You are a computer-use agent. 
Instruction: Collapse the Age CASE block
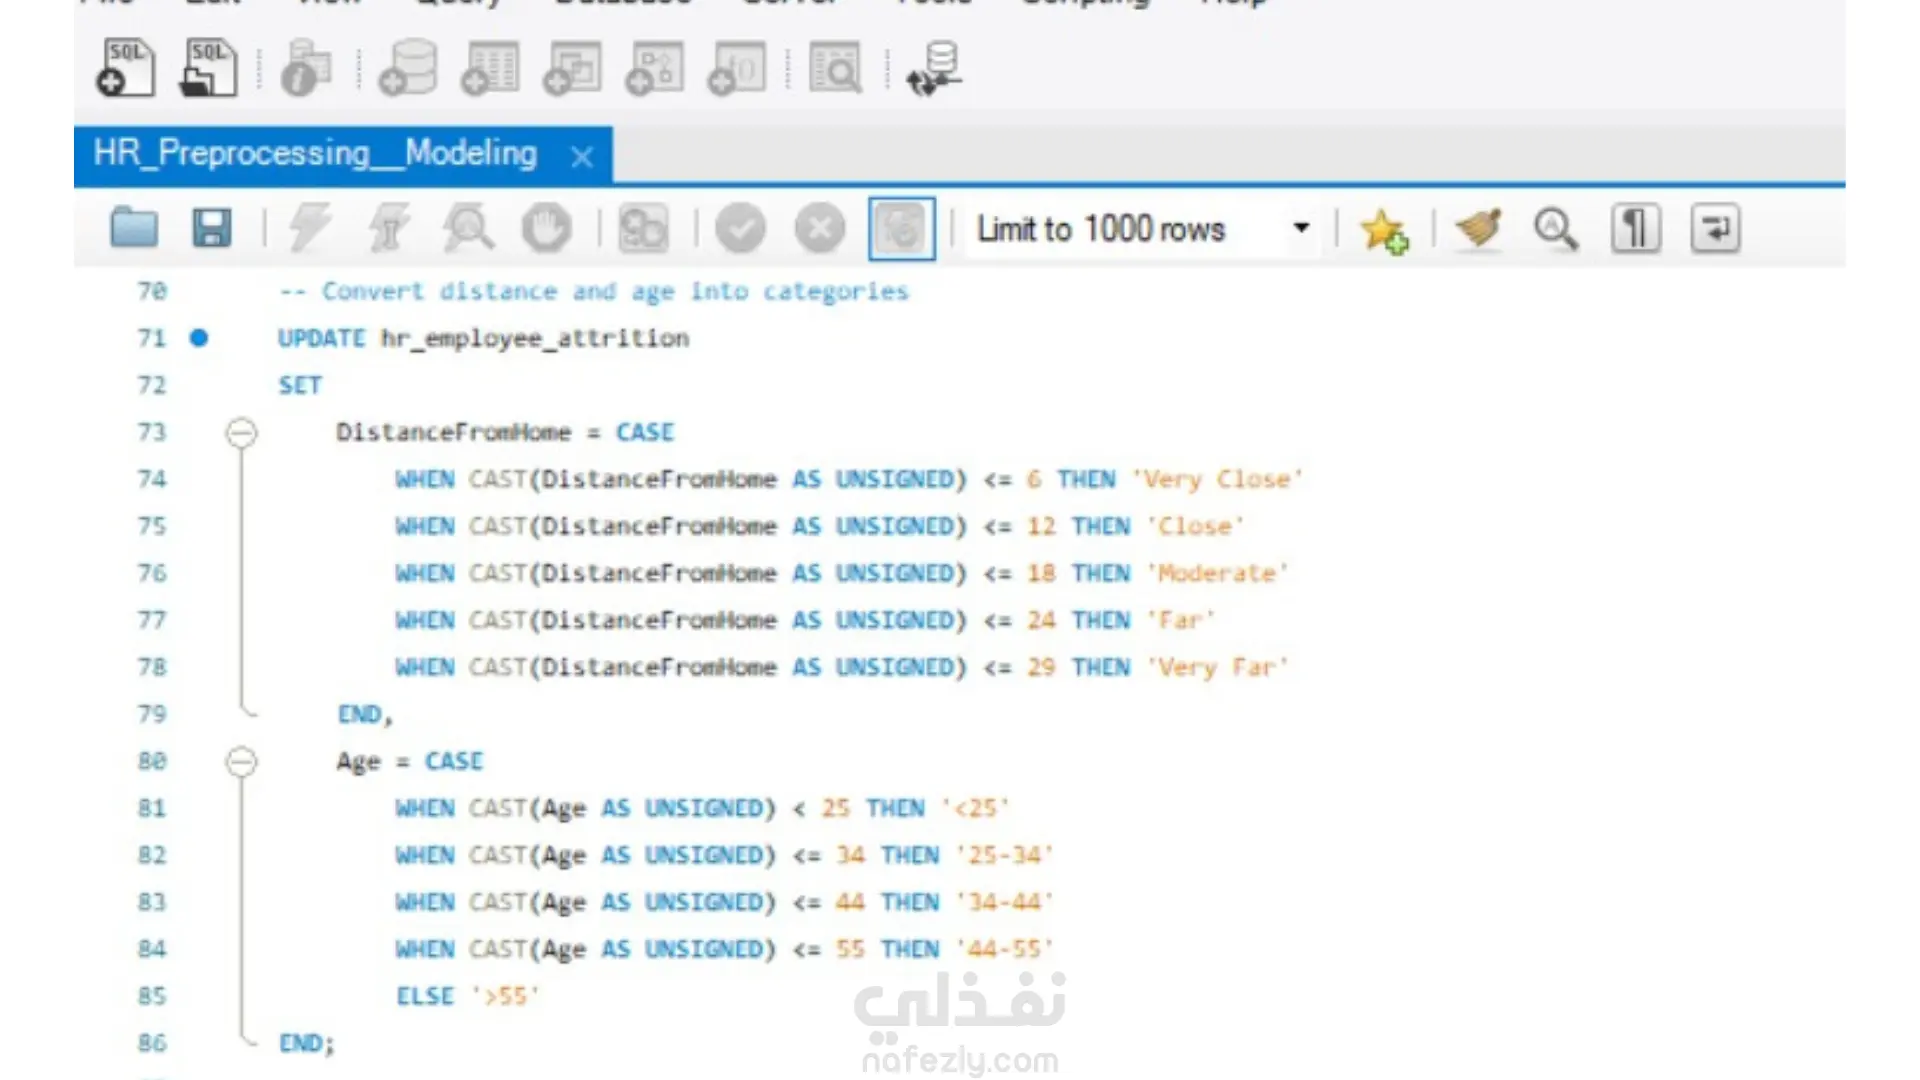241,762
